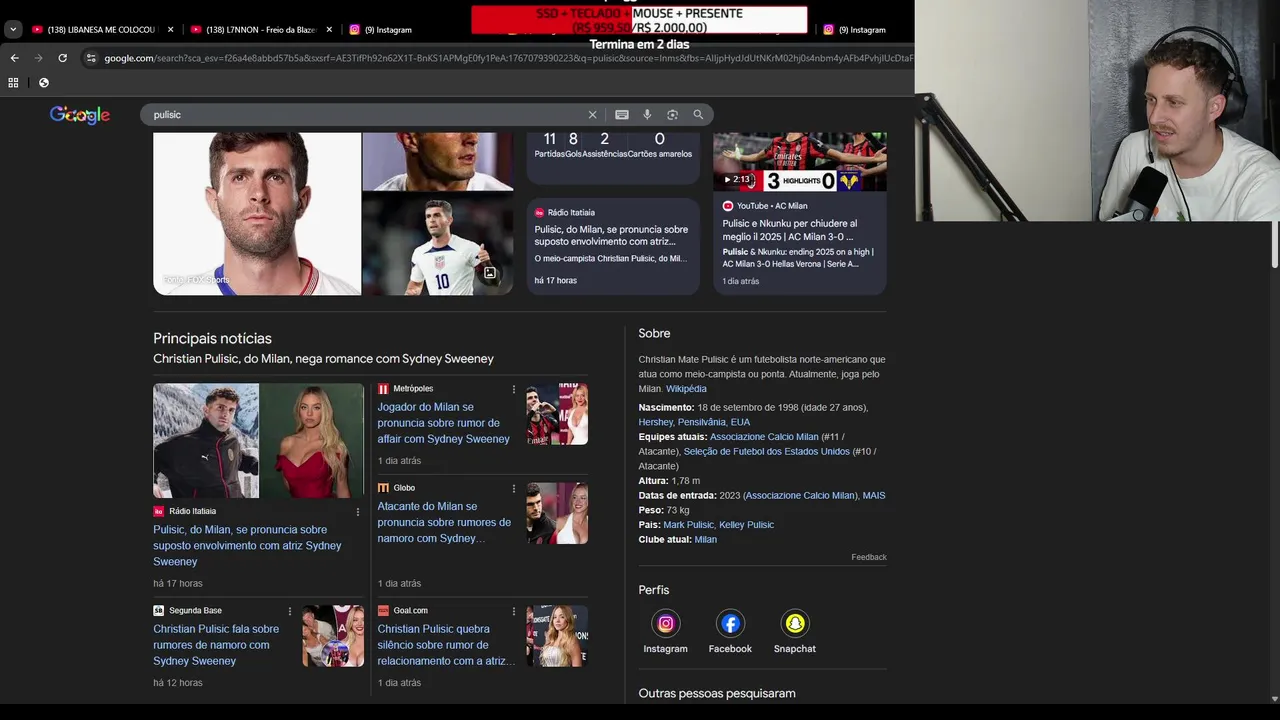Open options menu for Rádio Itatiaia news item
1280x720 pixels.
click(x=358, y=512)
